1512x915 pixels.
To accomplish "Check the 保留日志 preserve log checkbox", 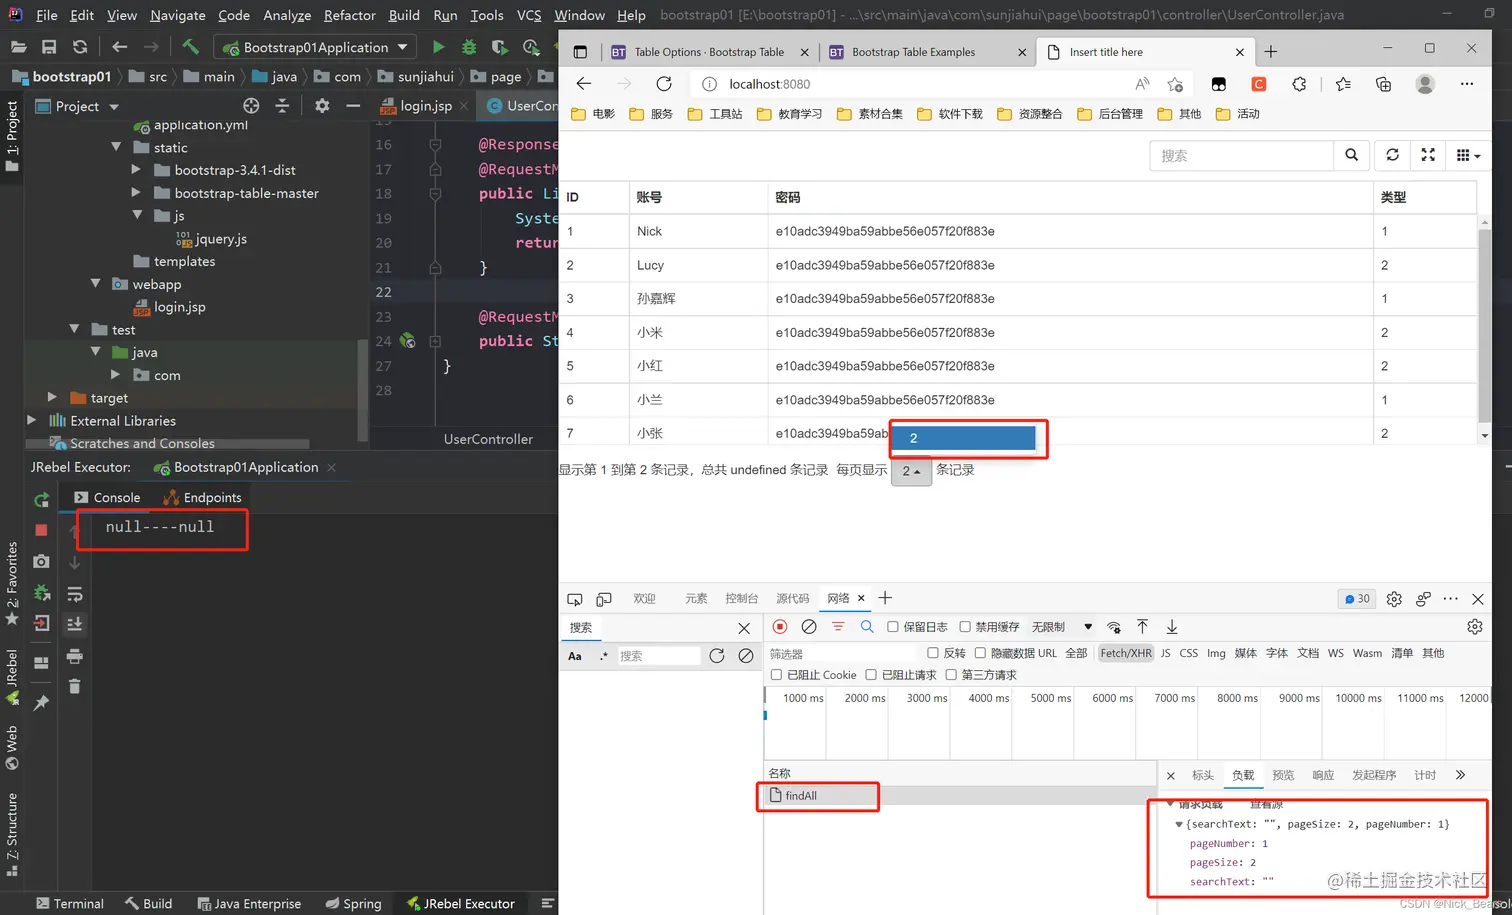I will point(891,627).
